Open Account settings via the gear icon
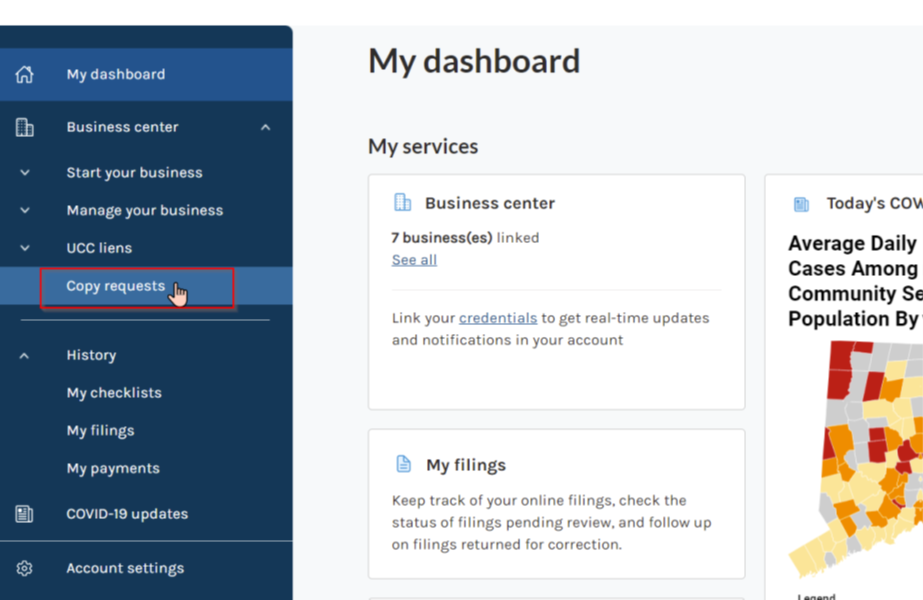This screenshot has height=600, width=923. click(x=22, y=567)
